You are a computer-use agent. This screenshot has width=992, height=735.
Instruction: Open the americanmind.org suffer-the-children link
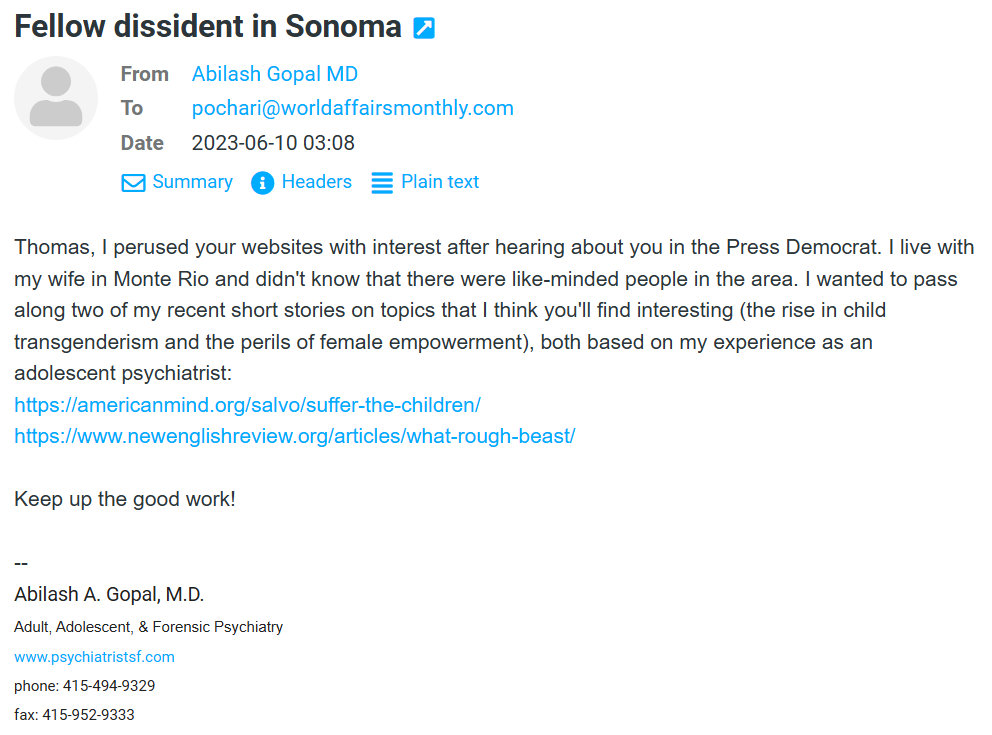click(x=247, y=405)
